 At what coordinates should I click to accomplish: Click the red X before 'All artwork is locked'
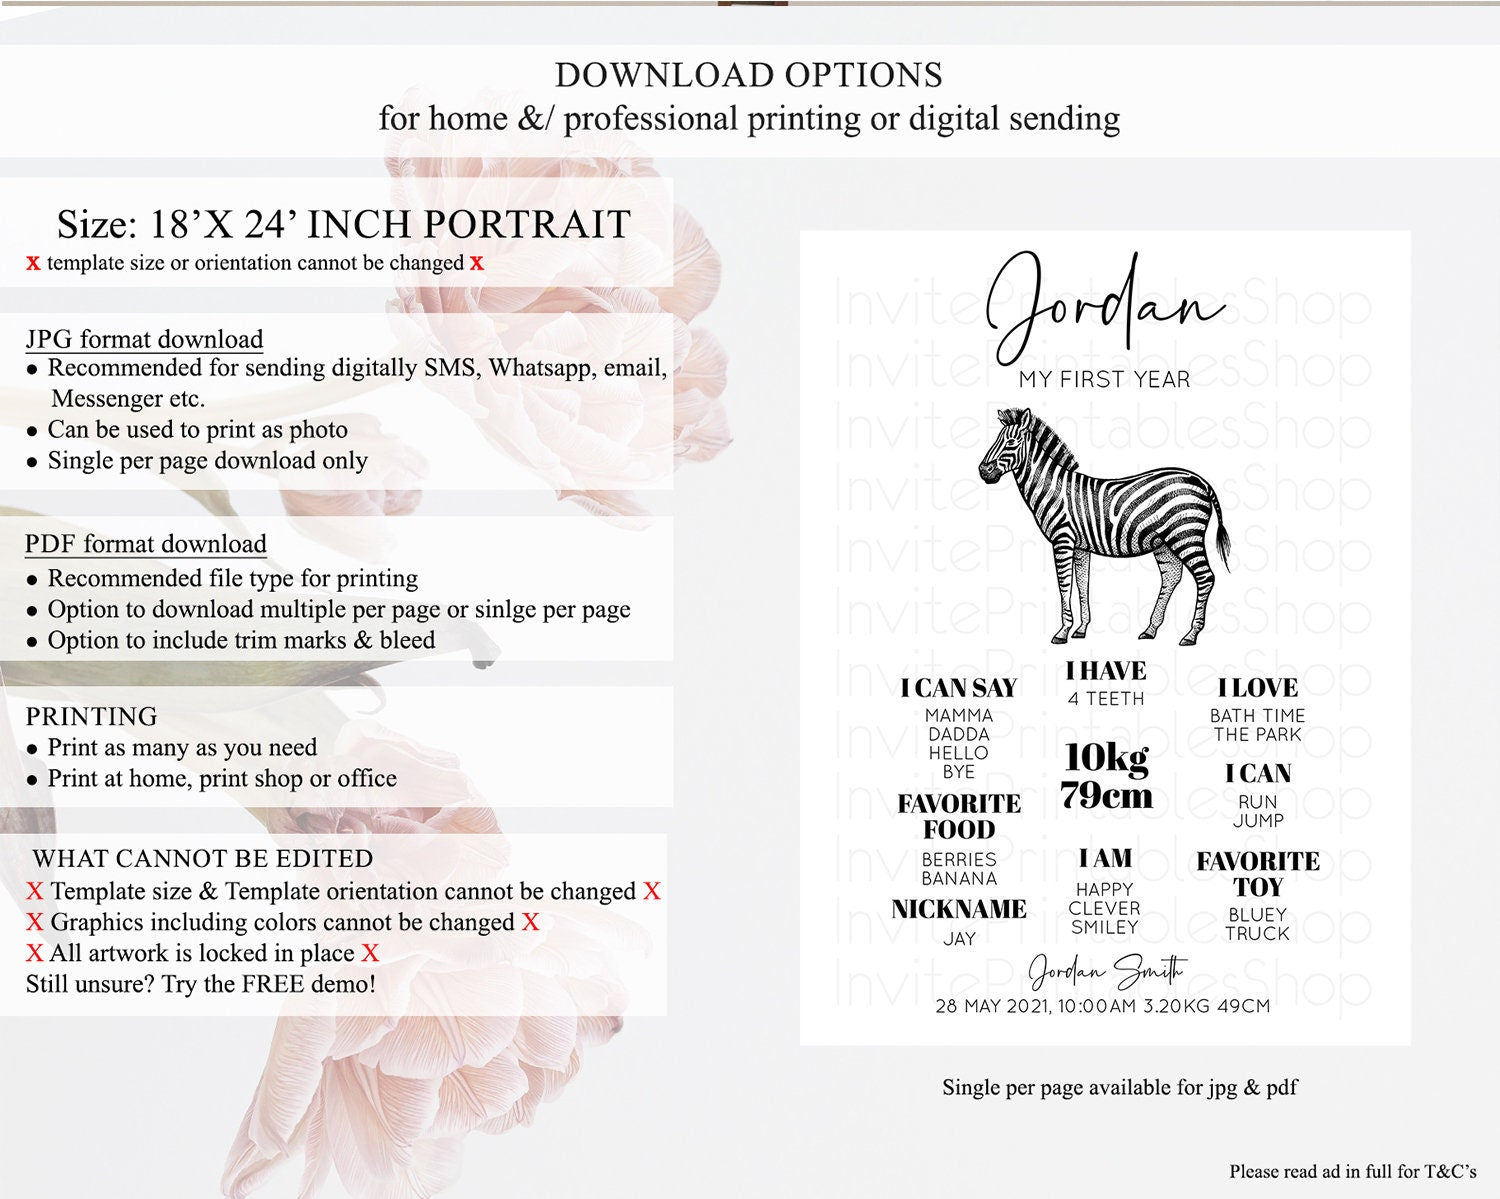click(x=35, y=953)
